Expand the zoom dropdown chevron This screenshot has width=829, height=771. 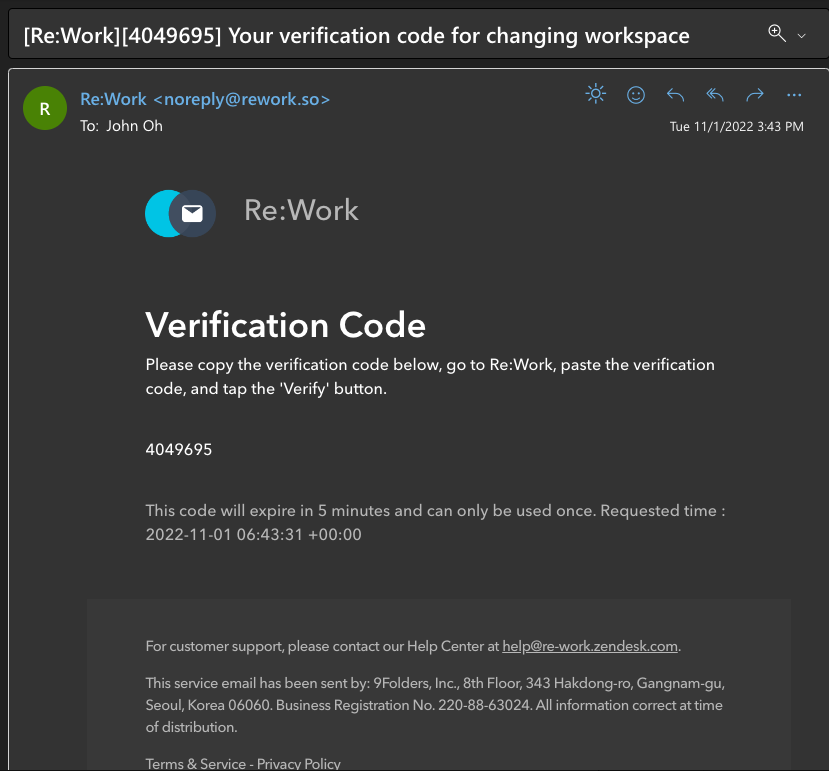coord(802,36)
